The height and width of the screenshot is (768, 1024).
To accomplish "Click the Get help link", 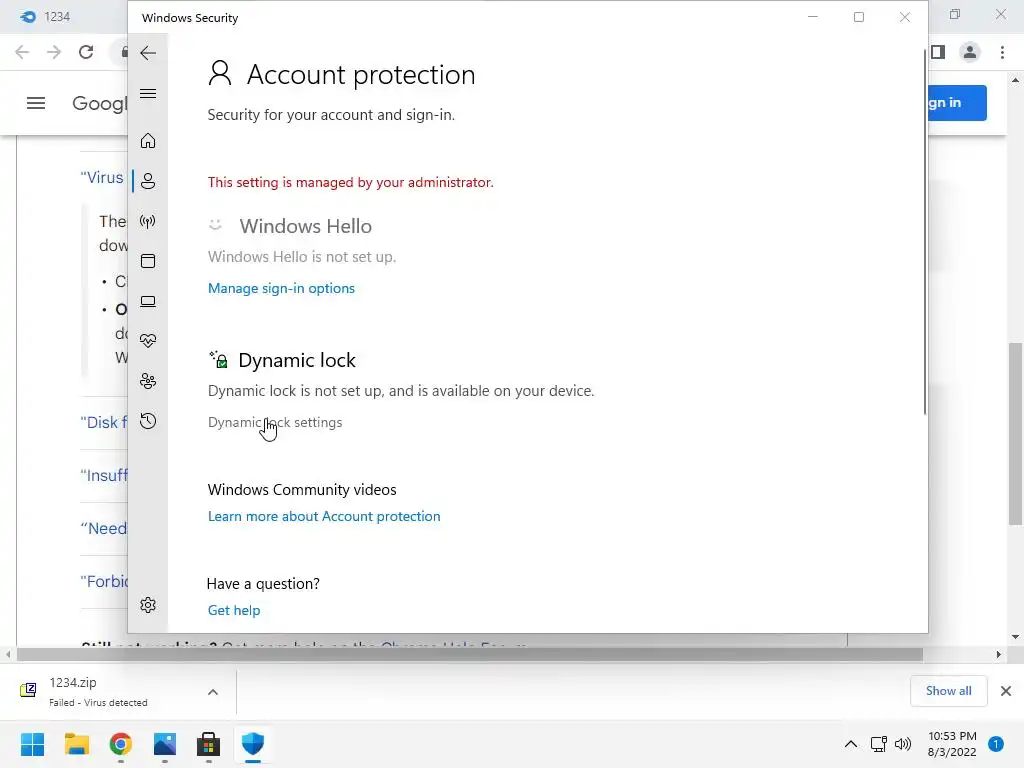I will [234, 610].
